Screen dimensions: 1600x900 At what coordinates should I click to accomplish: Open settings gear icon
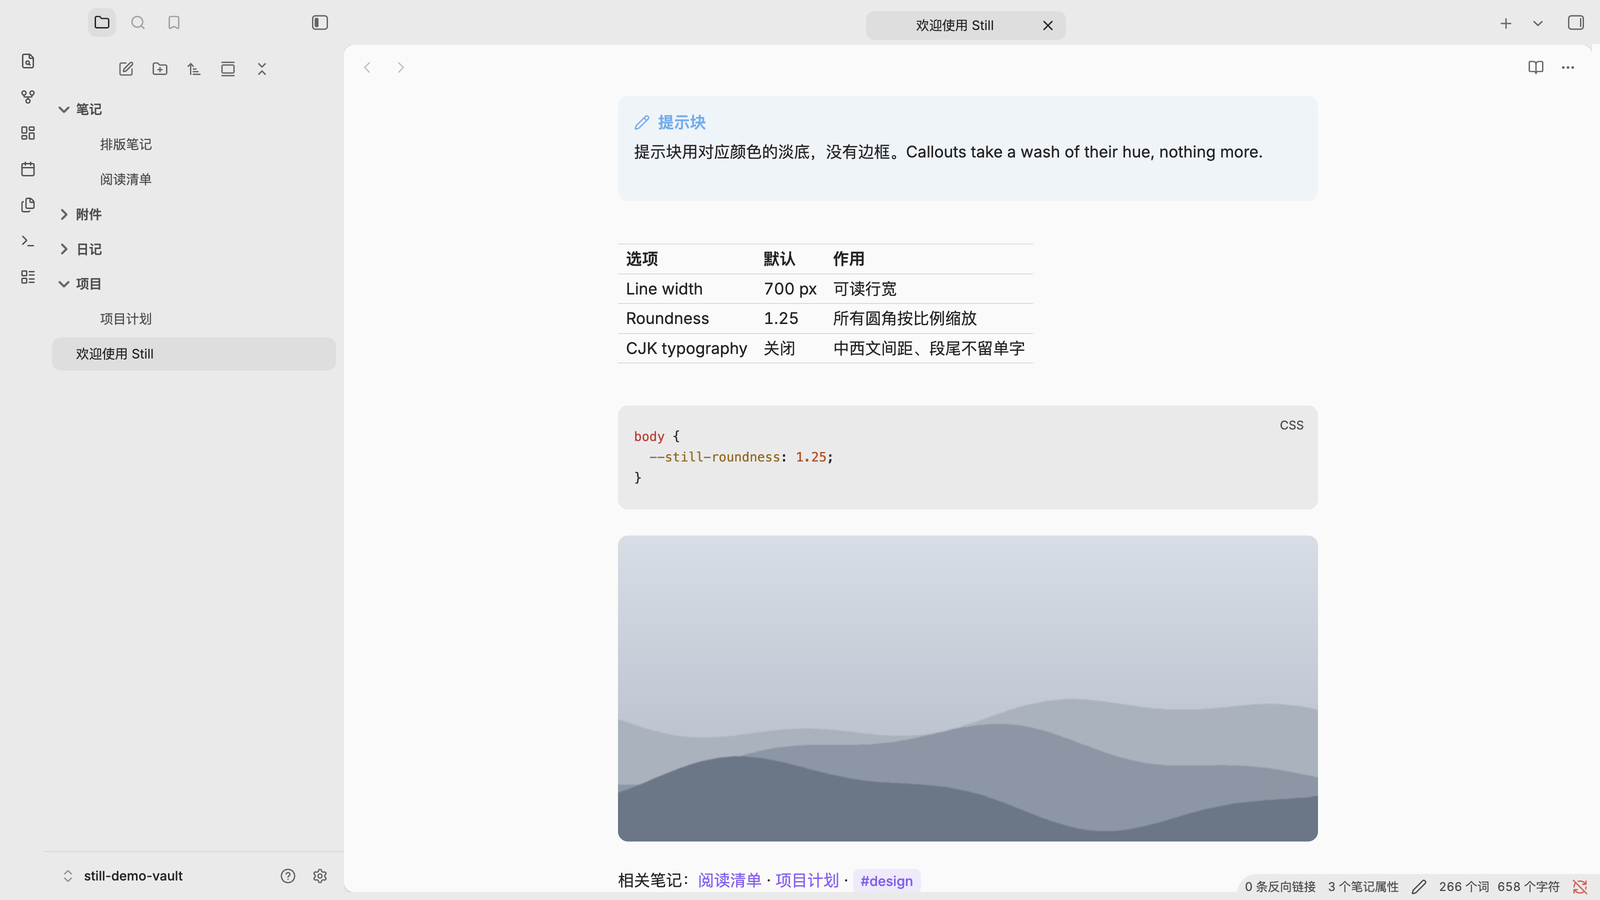320,876
